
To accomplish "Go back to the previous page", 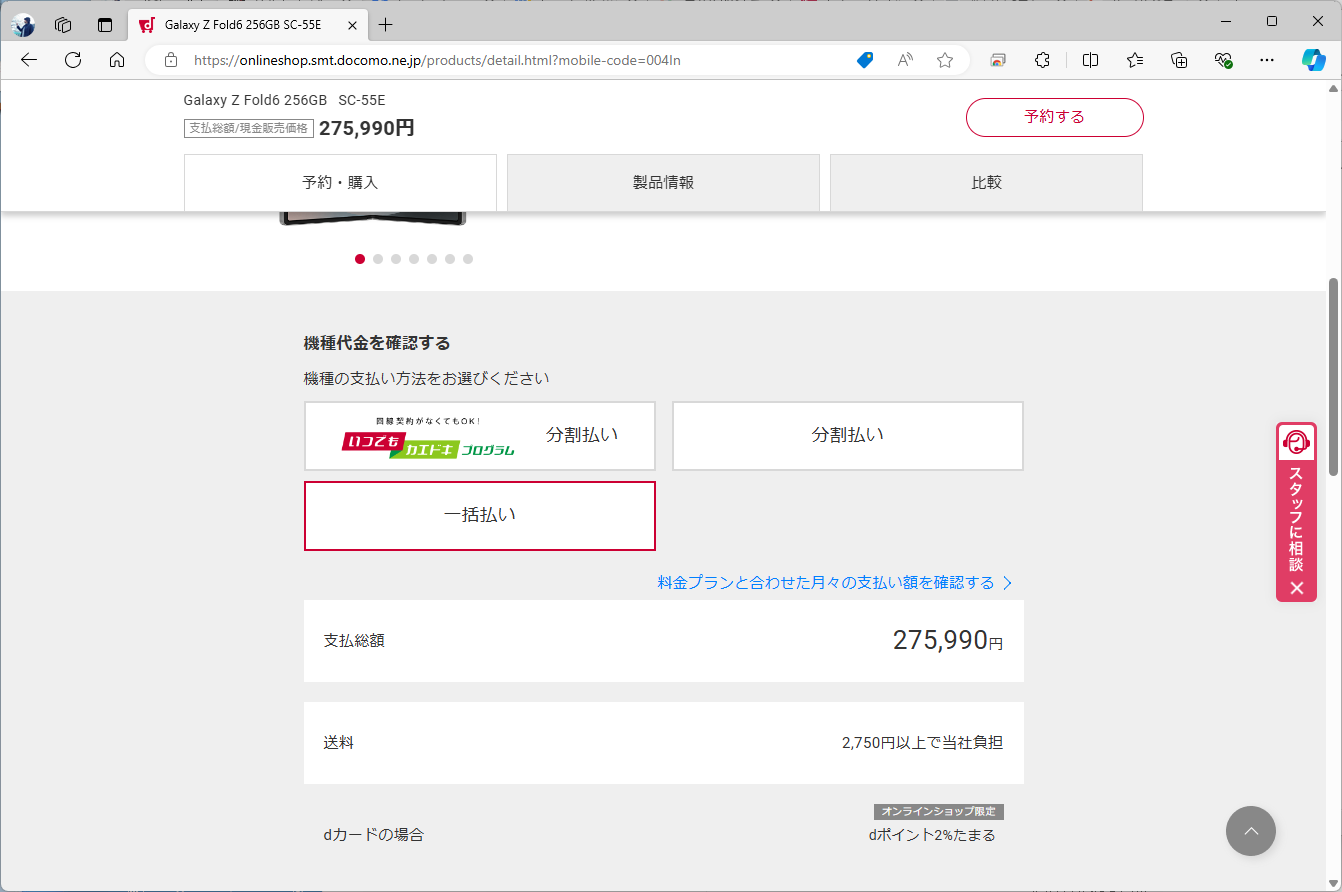I will pos(29,60).
